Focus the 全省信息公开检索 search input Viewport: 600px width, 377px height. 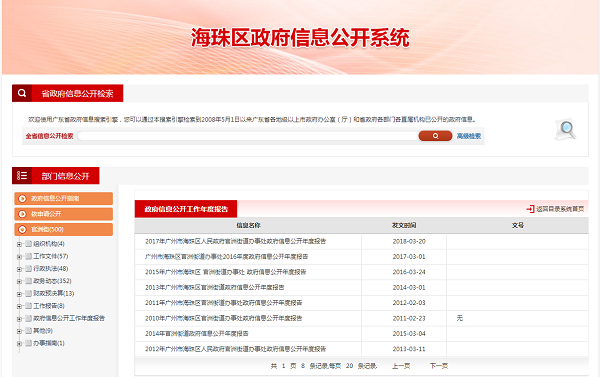click(248, 136)
